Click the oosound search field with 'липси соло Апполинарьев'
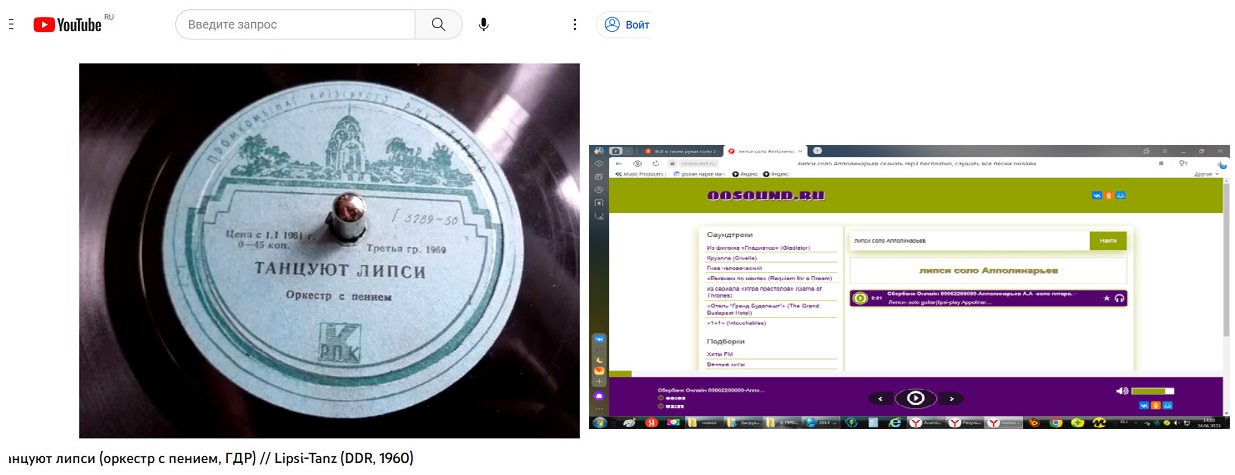The height and width of the screenshot is (475, 1235). point(969,241)
